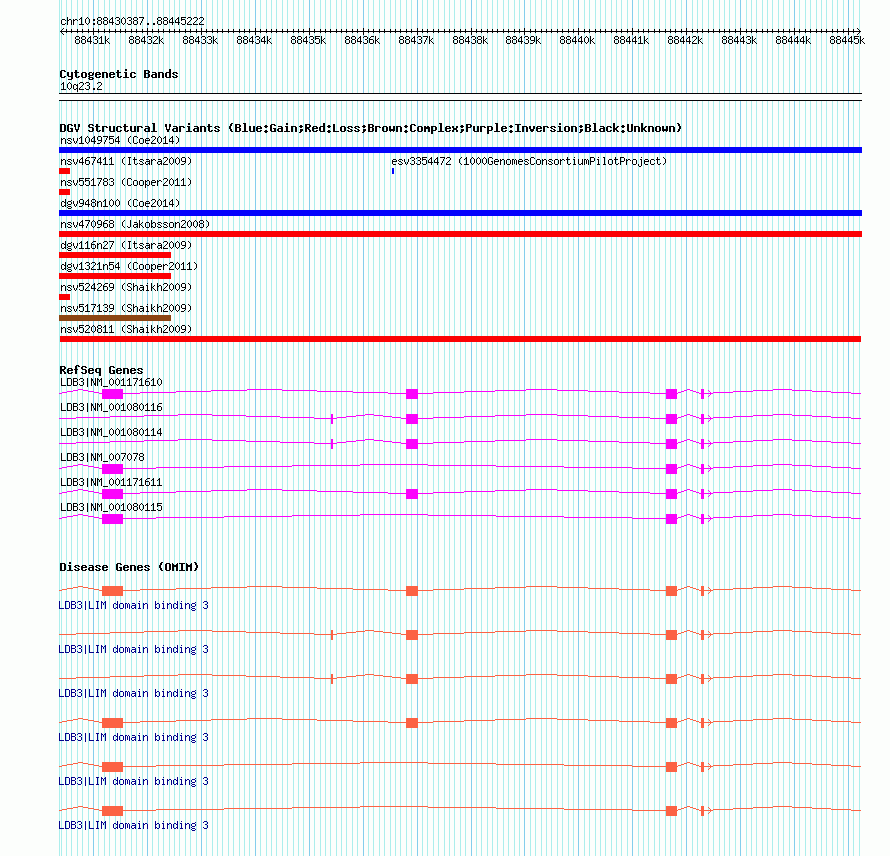This screenshot has height=856, width=890.
Task: Click the small red bar under nsv467411
Action: [65, 171]
